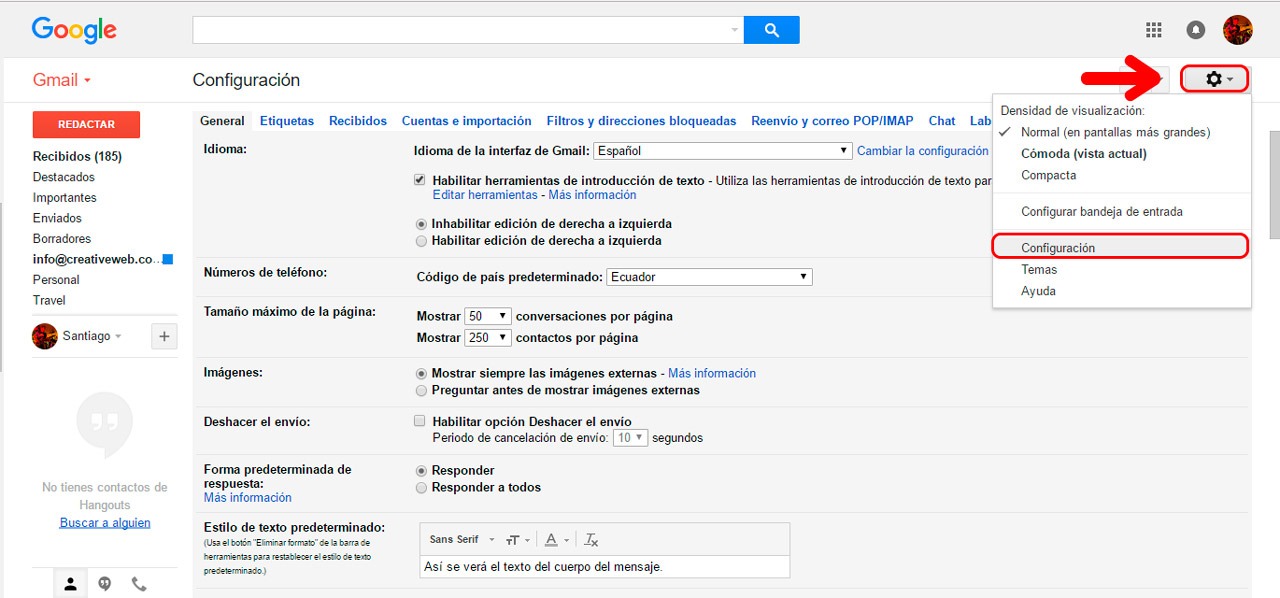This screenshot has height=598, width=1280.
Task: Enable the Deshacer el envío option
Action: pyautogui.click(x=420, y=421)
